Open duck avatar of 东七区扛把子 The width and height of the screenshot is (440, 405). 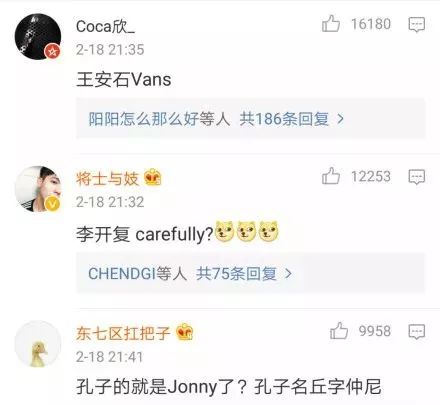38,344
